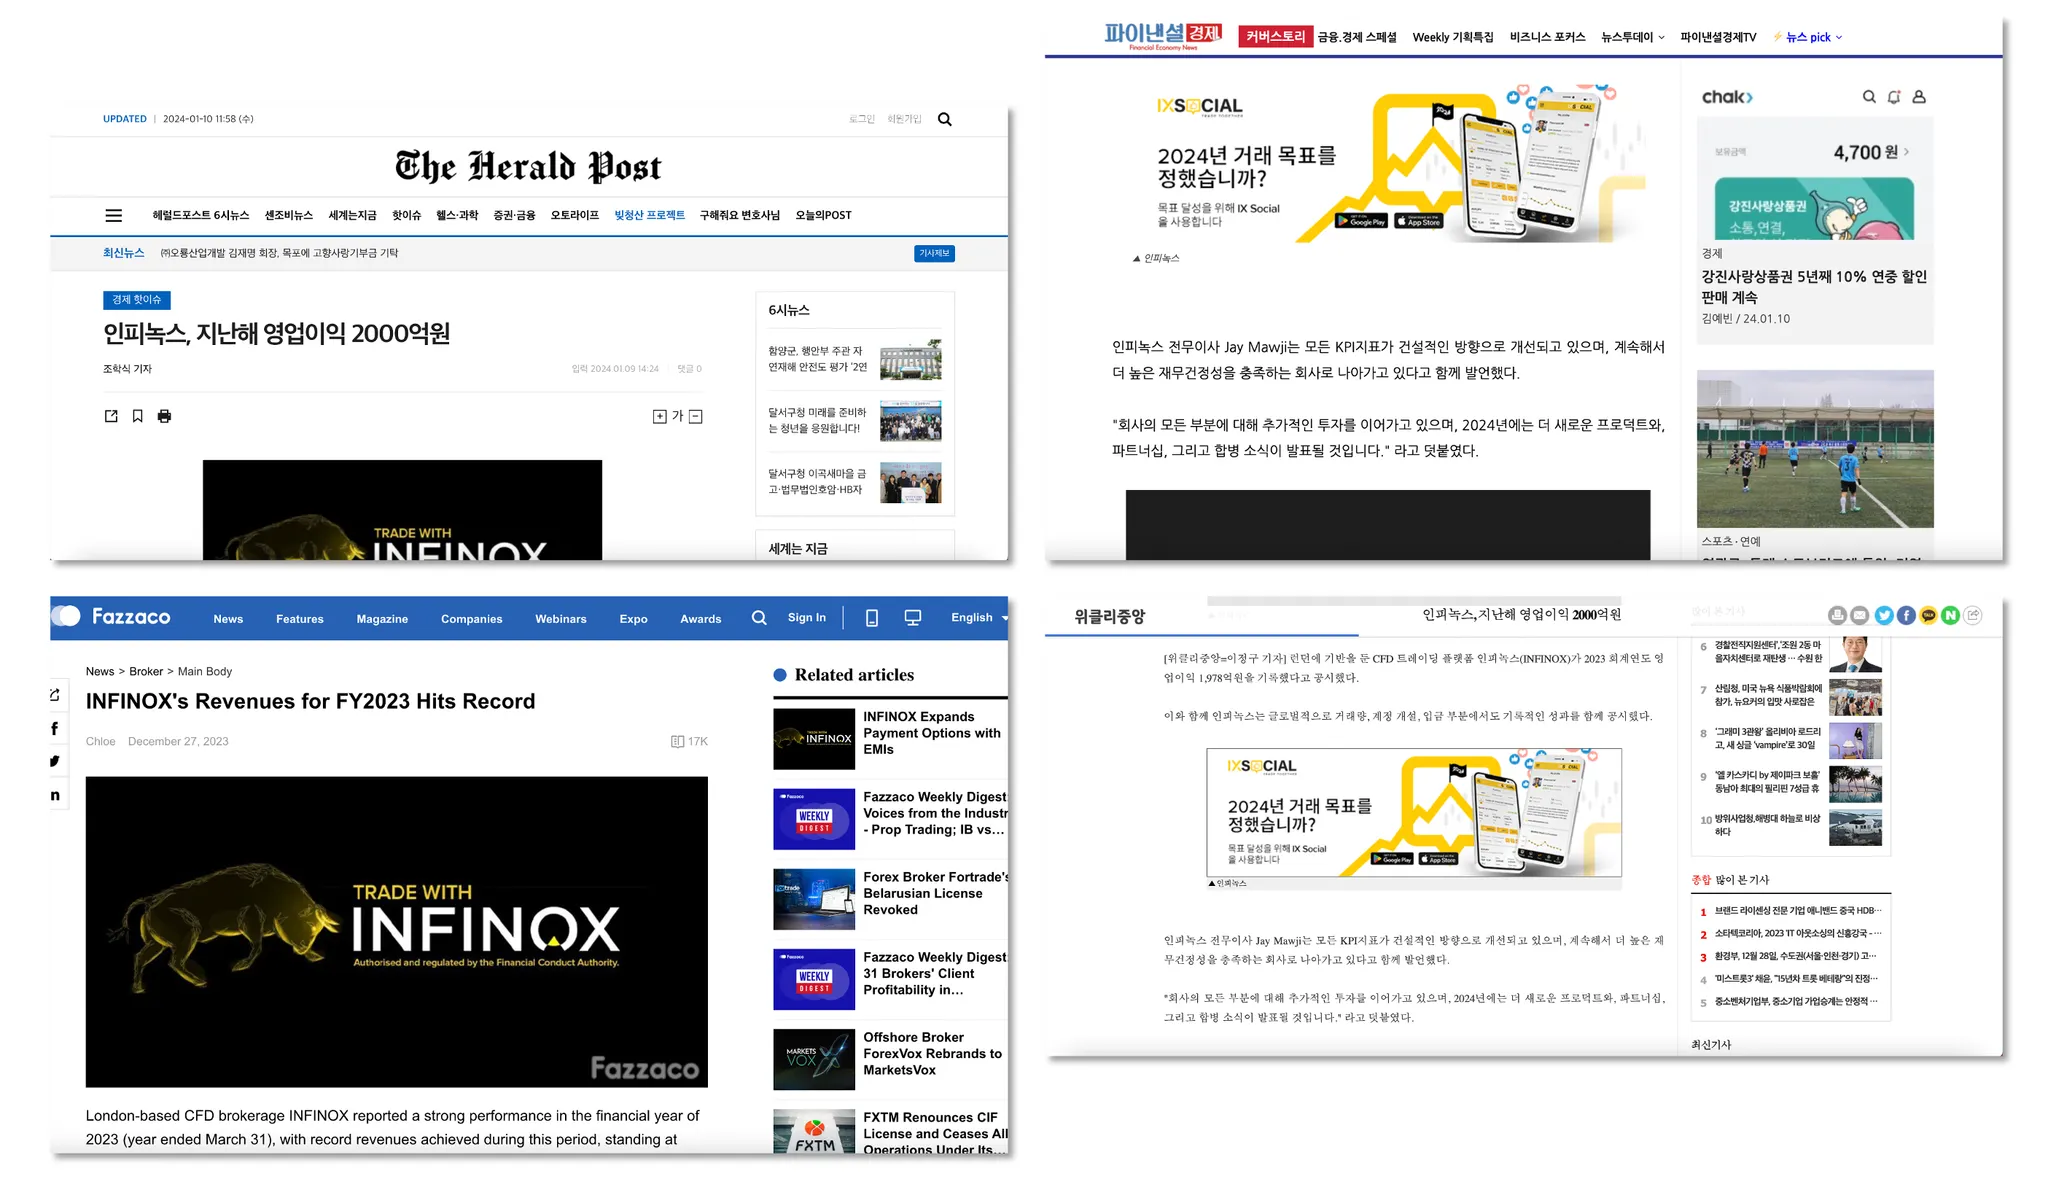
Task: Open INFINOX Expands Payment Options thumbnail
Action: [814, 739]
